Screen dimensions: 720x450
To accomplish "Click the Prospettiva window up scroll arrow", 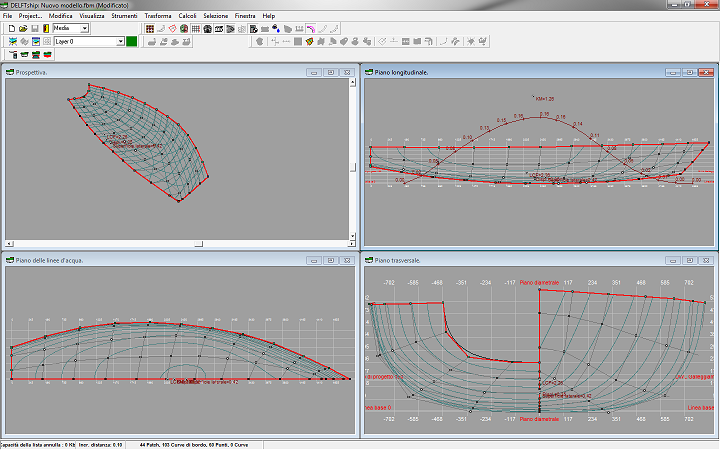I will [x=353, y=82].
